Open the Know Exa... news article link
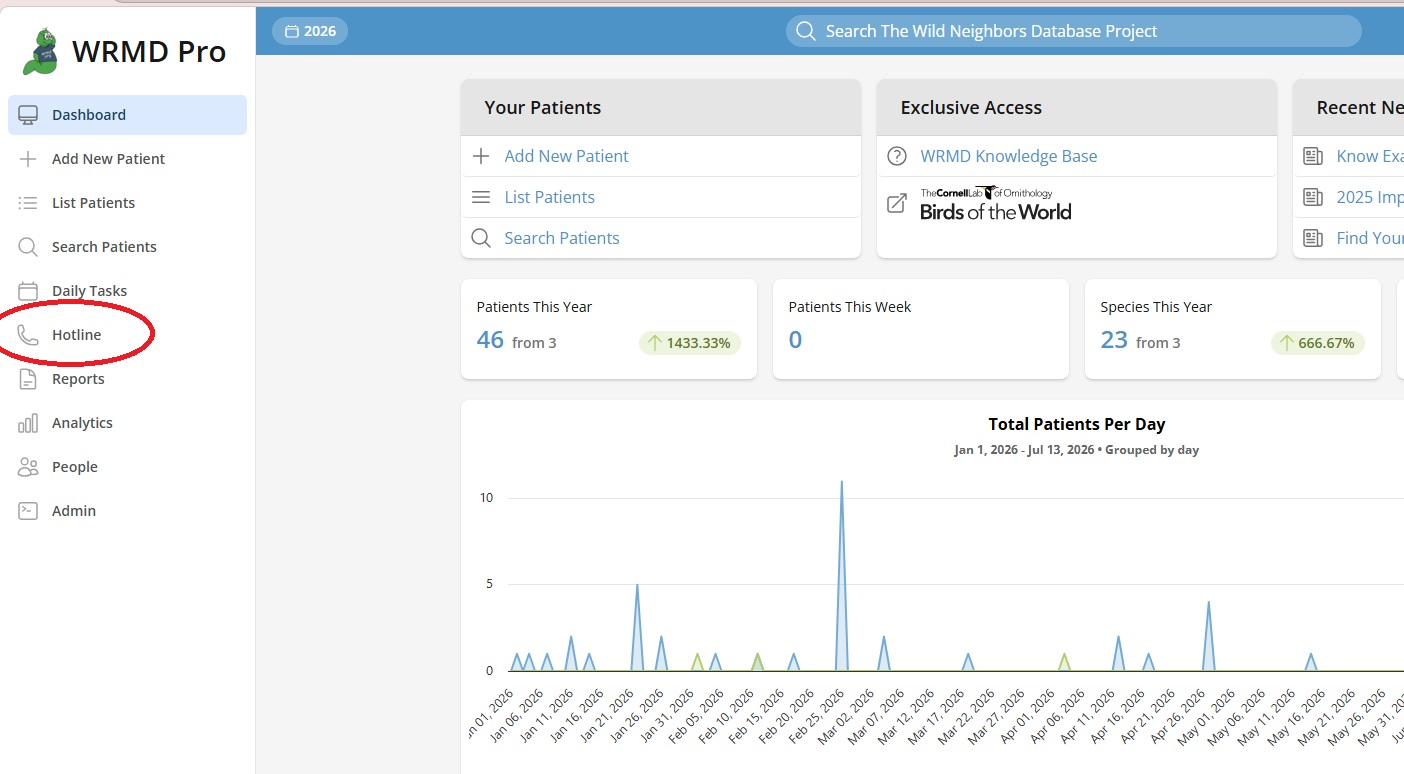Screen dimensions: 1404x774 pos(1370,156)
